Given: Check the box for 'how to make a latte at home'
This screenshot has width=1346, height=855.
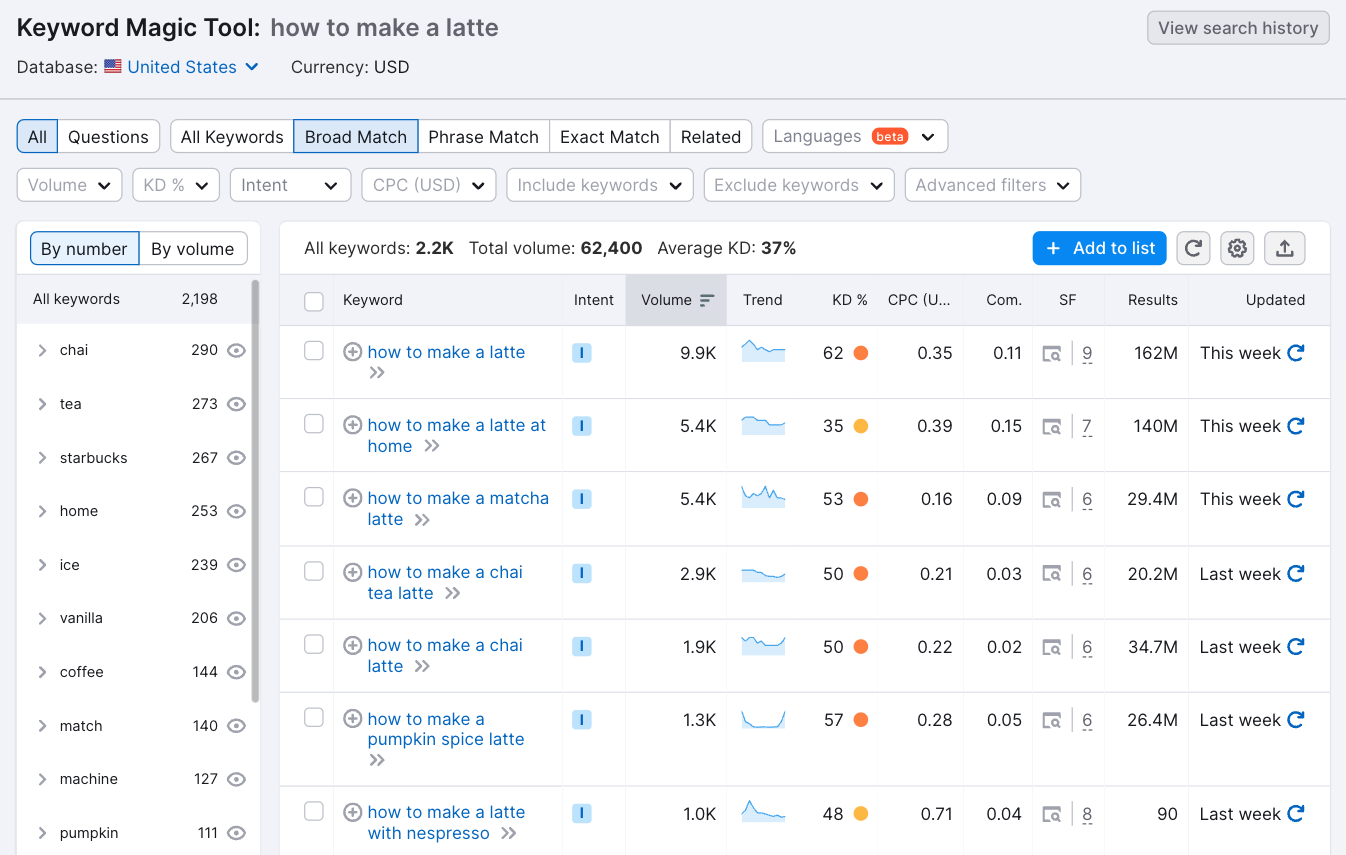Looking at the screenshot, I should click(313, 425).
